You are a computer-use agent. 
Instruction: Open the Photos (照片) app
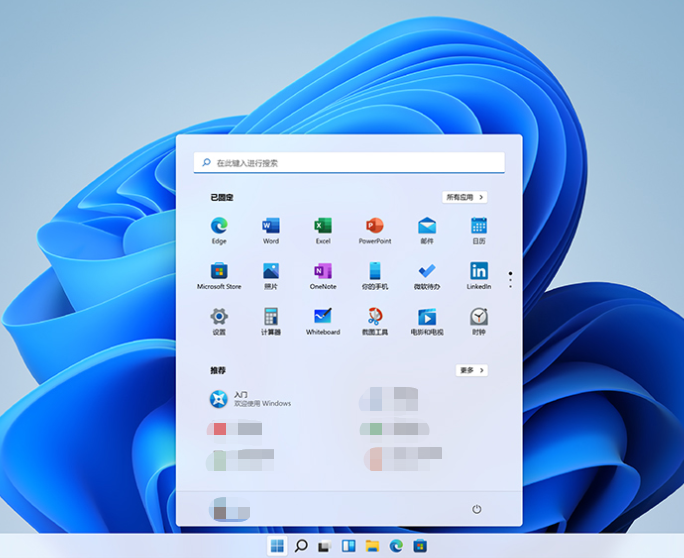click(x=271, y=276)
